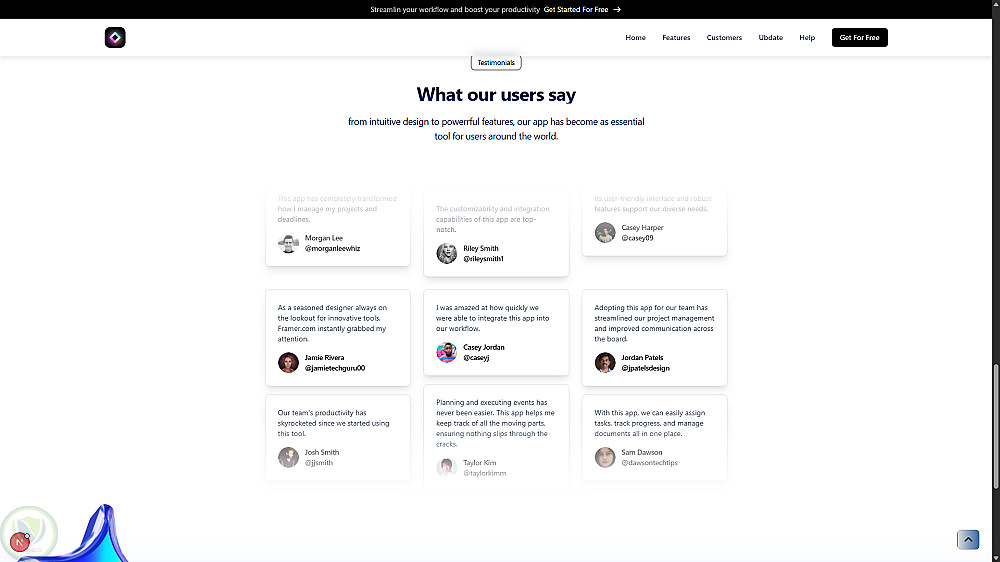Click Jamie Rivera's avatar image

tap(288, 362)
